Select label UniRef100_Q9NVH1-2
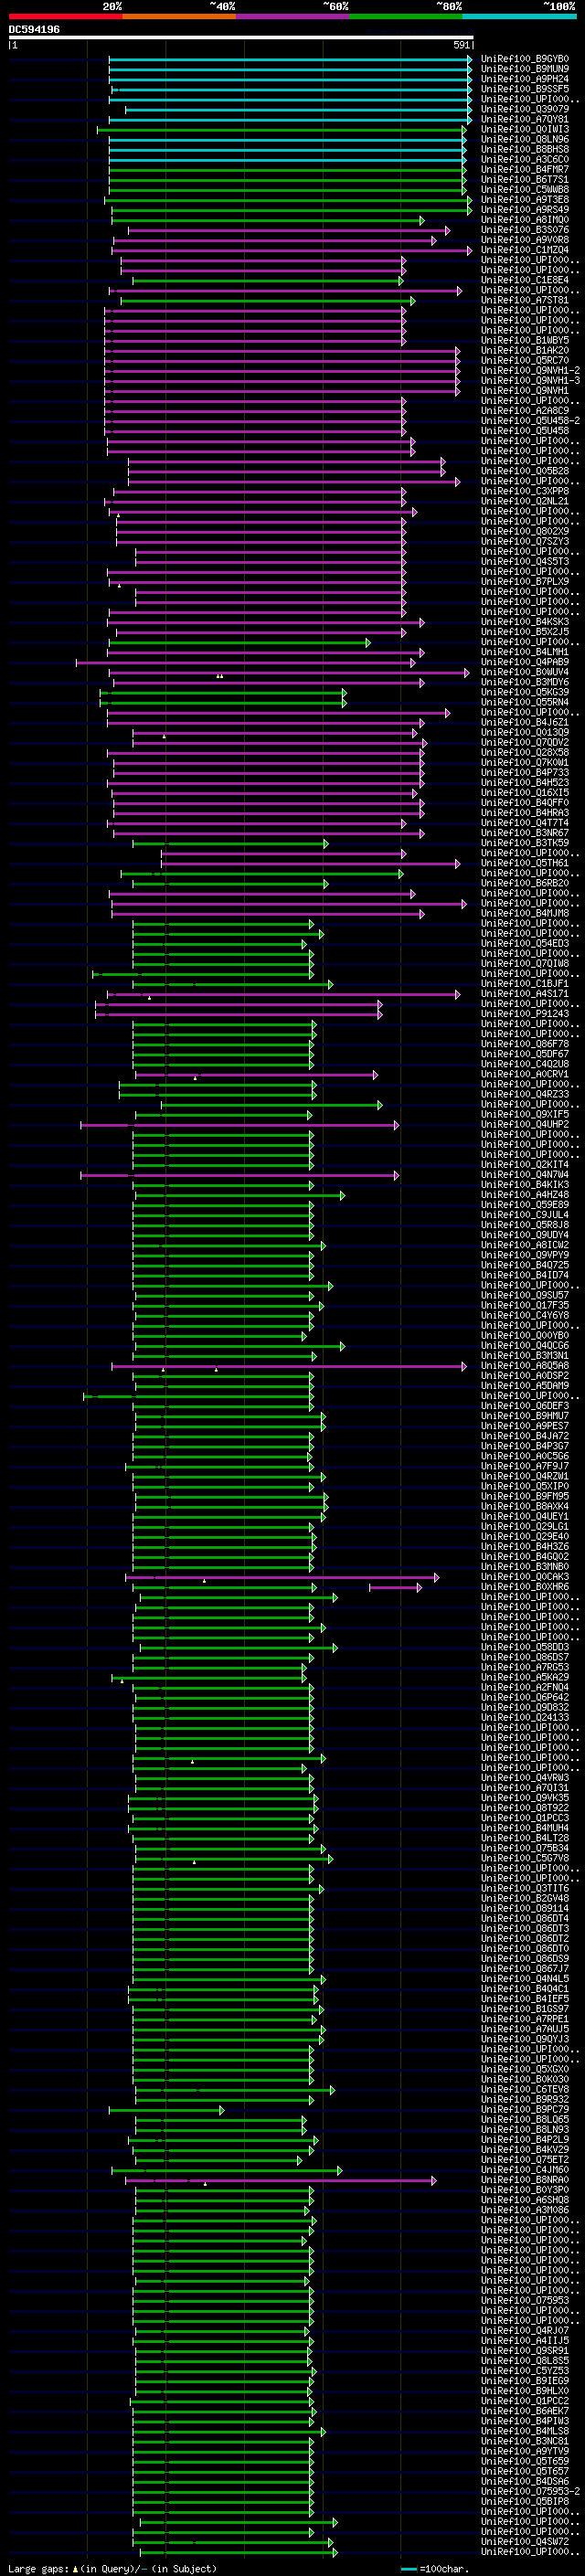The image size is (585, 2576). [530, 371]
